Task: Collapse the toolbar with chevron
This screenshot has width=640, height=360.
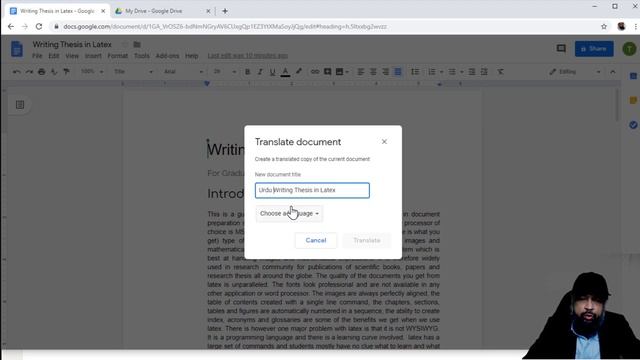Action: coord(613,72)
